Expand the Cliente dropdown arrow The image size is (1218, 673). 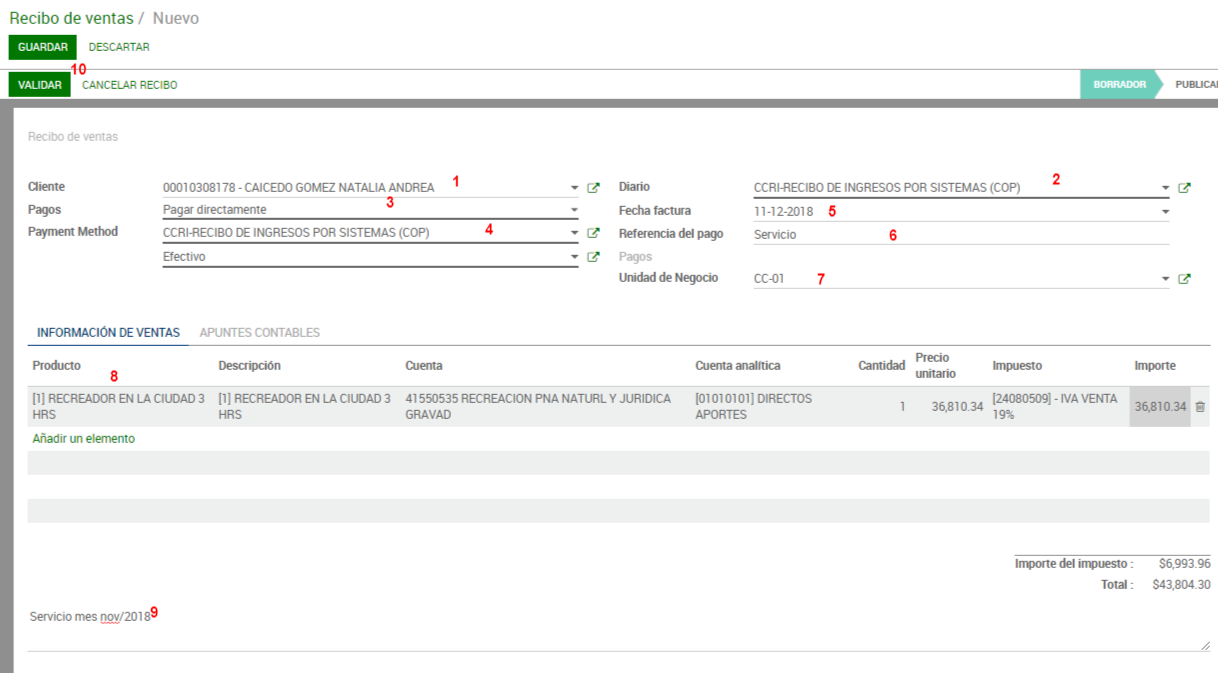[x=574, y=188]
